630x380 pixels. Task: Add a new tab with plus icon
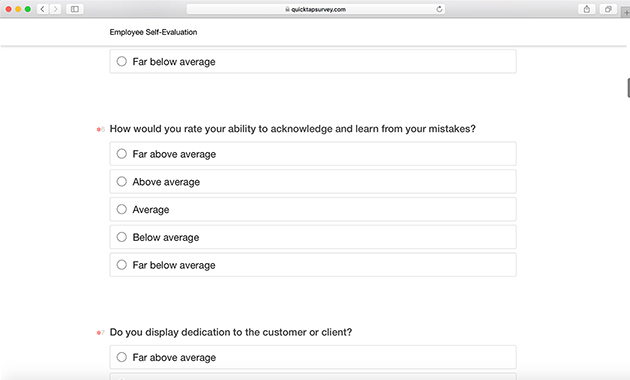[626, 12]
